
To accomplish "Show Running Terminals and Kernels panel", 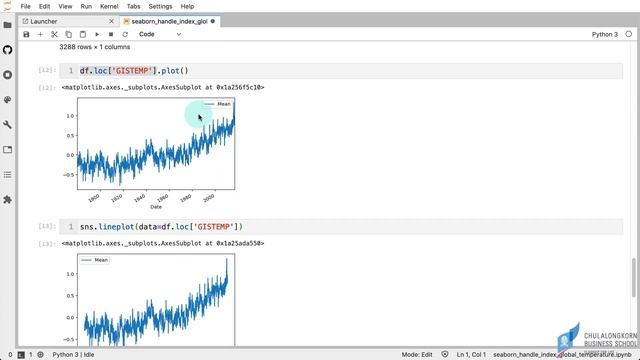I will coord(7,75).
